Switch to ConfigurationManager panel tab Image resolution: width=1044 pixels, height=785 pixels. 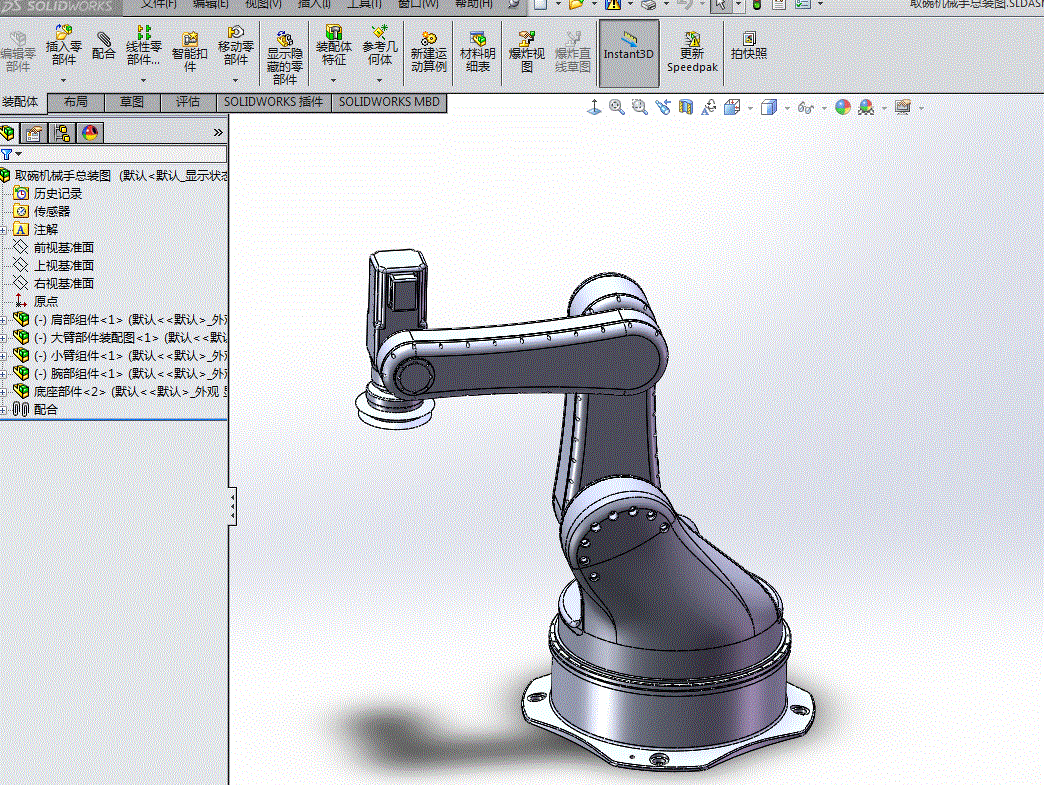point(62,133)
